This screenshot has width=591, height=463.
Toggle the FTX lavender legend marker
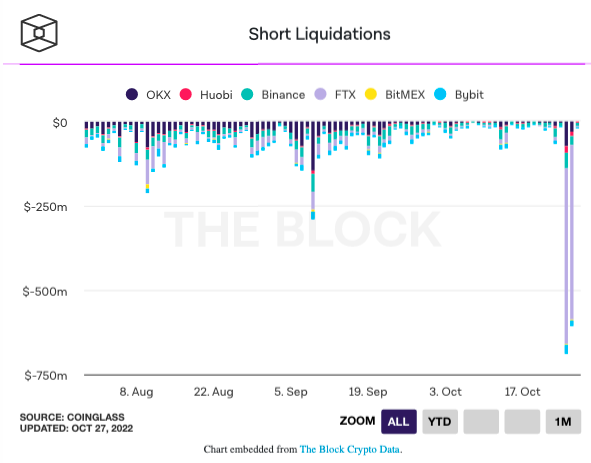click(x=320, y=94)
